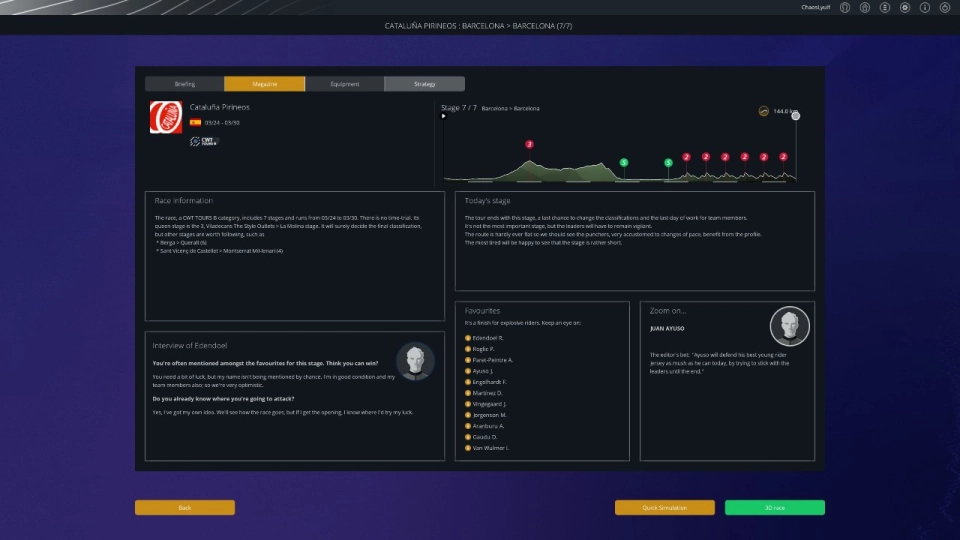Click the stage start play marker
Screen dimensions: 960x540
444,116
